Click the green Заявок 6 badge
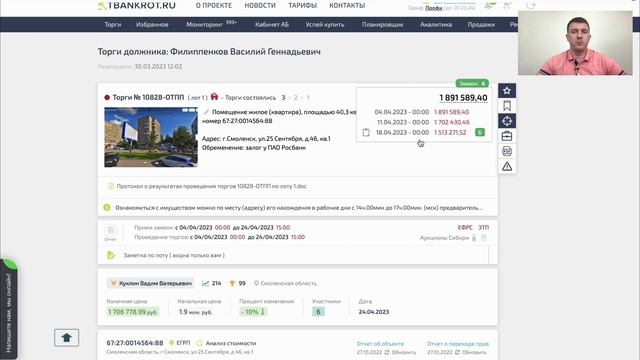Image resolution: width=640 pixels, height=360 pixels. tap(472, 83)
